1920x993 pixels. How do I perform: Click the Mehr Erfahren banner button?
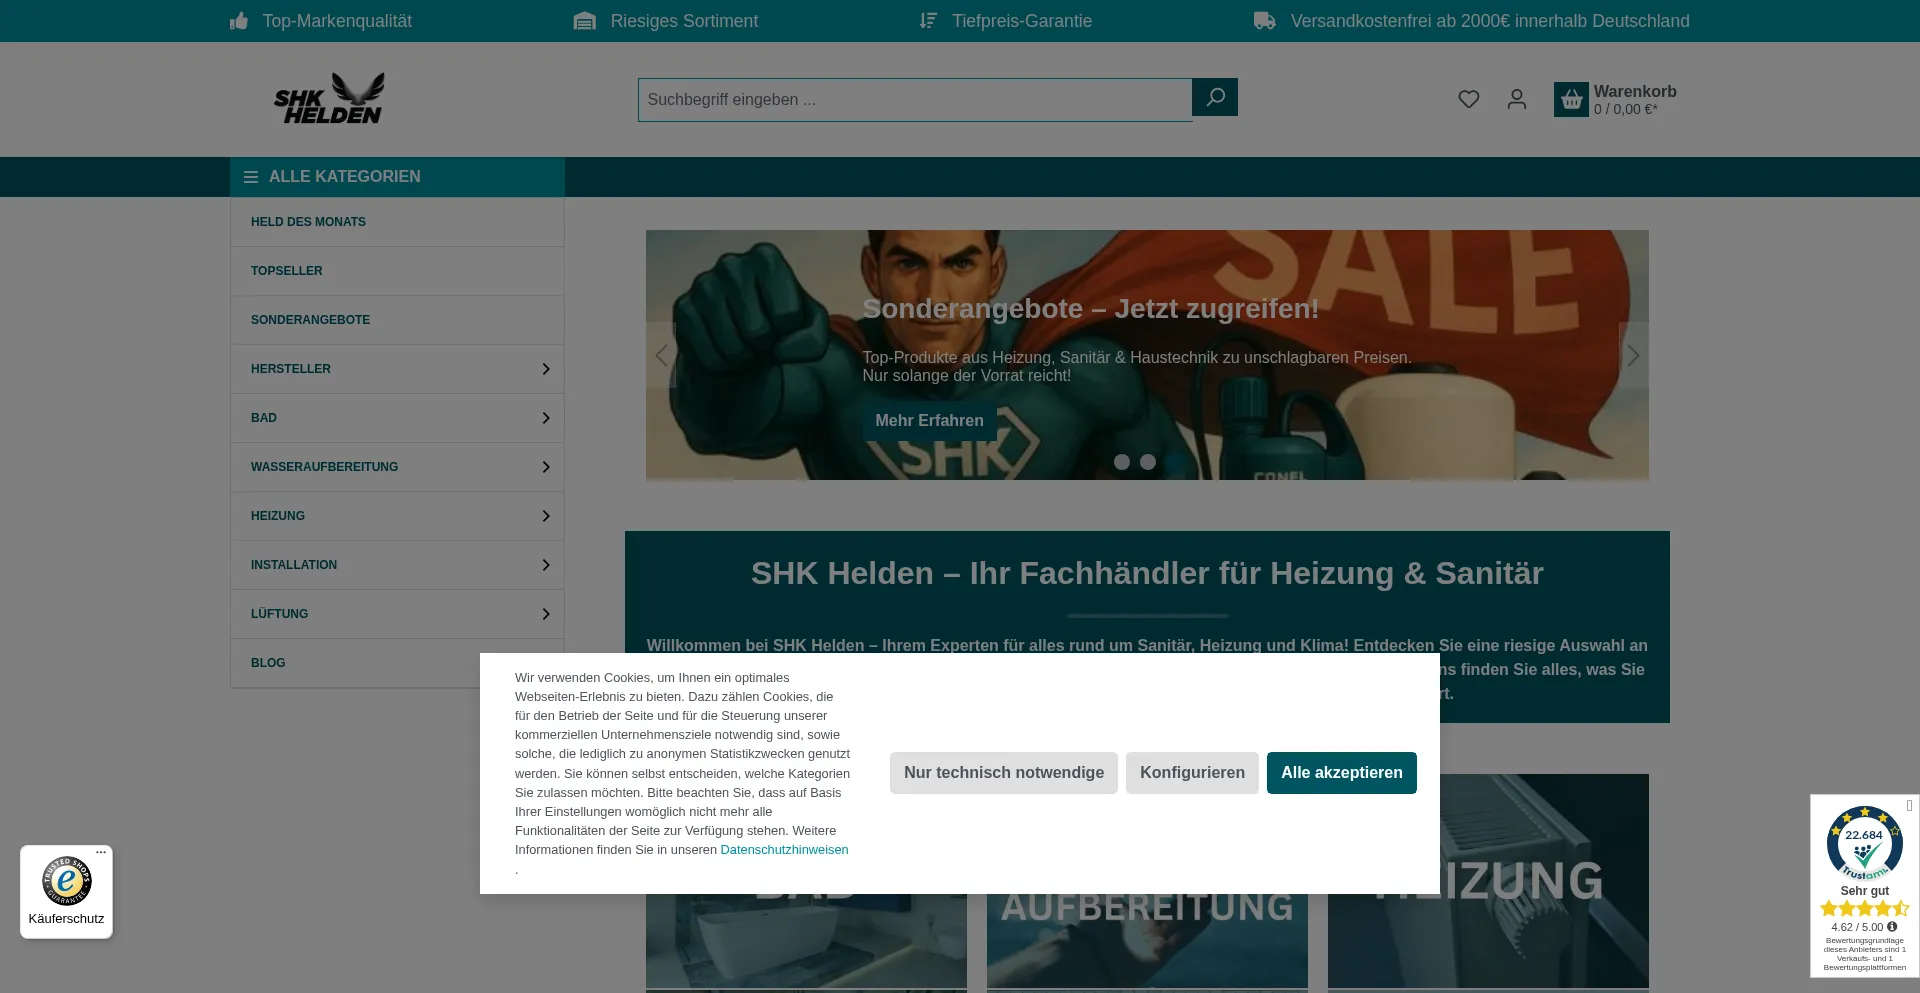click(x=930, y=421)
